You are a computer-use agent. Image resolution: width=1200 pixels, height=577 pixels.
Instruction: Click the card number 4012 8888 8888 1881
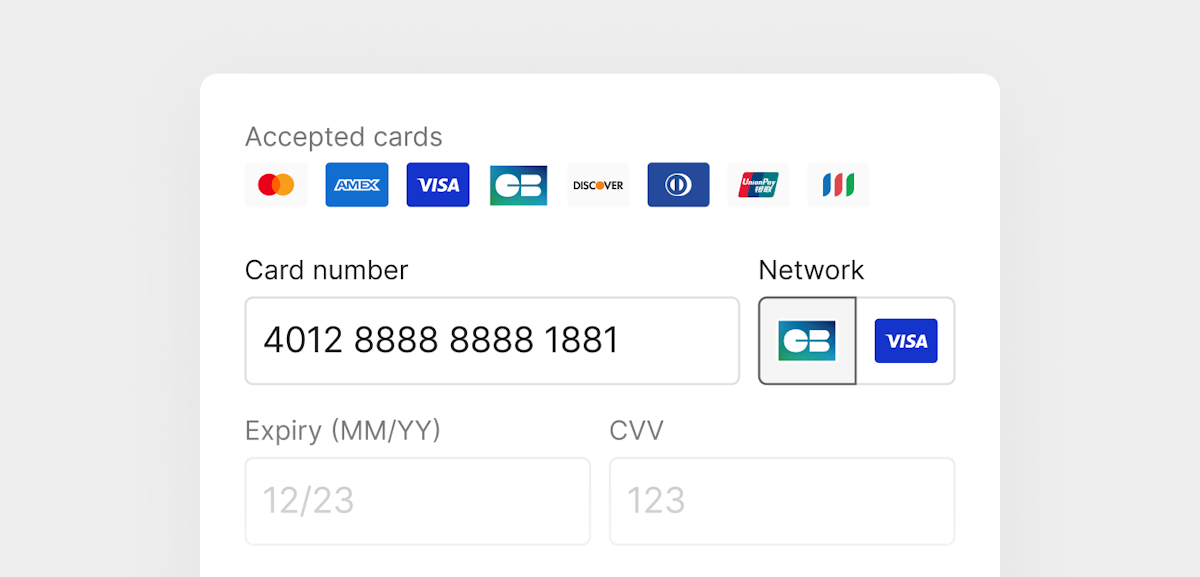point(440,340)
